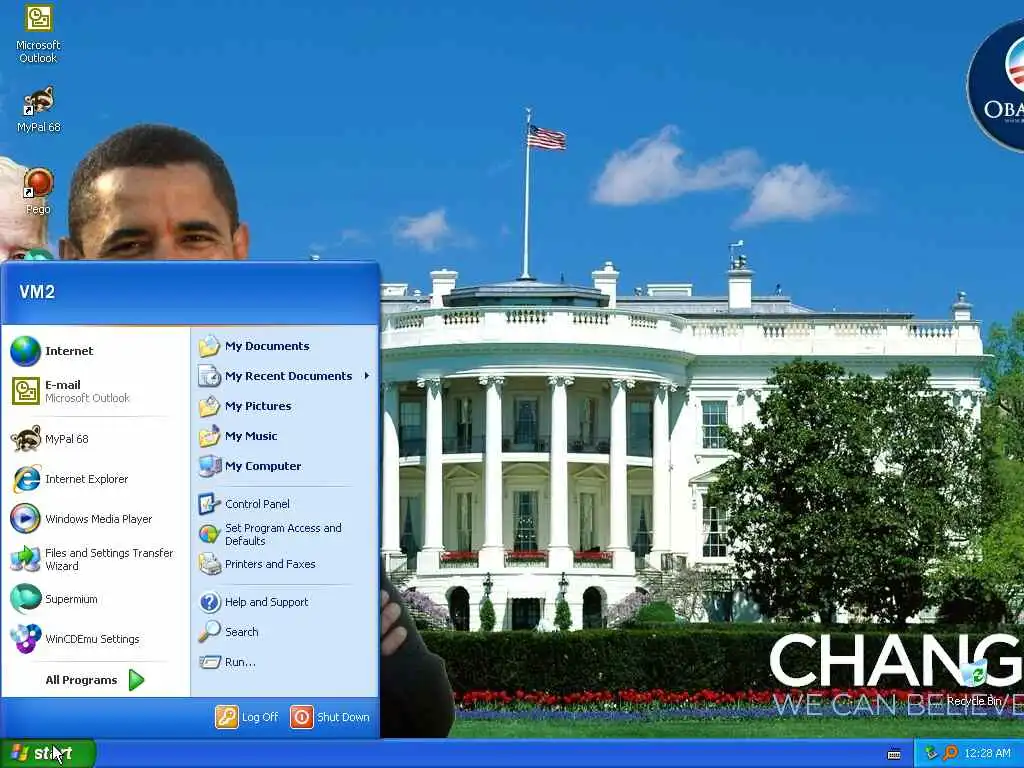Click the Windows Media Player icon
Screen dimensions: 1024x768
pyautogui.click(x=25, y=519)
